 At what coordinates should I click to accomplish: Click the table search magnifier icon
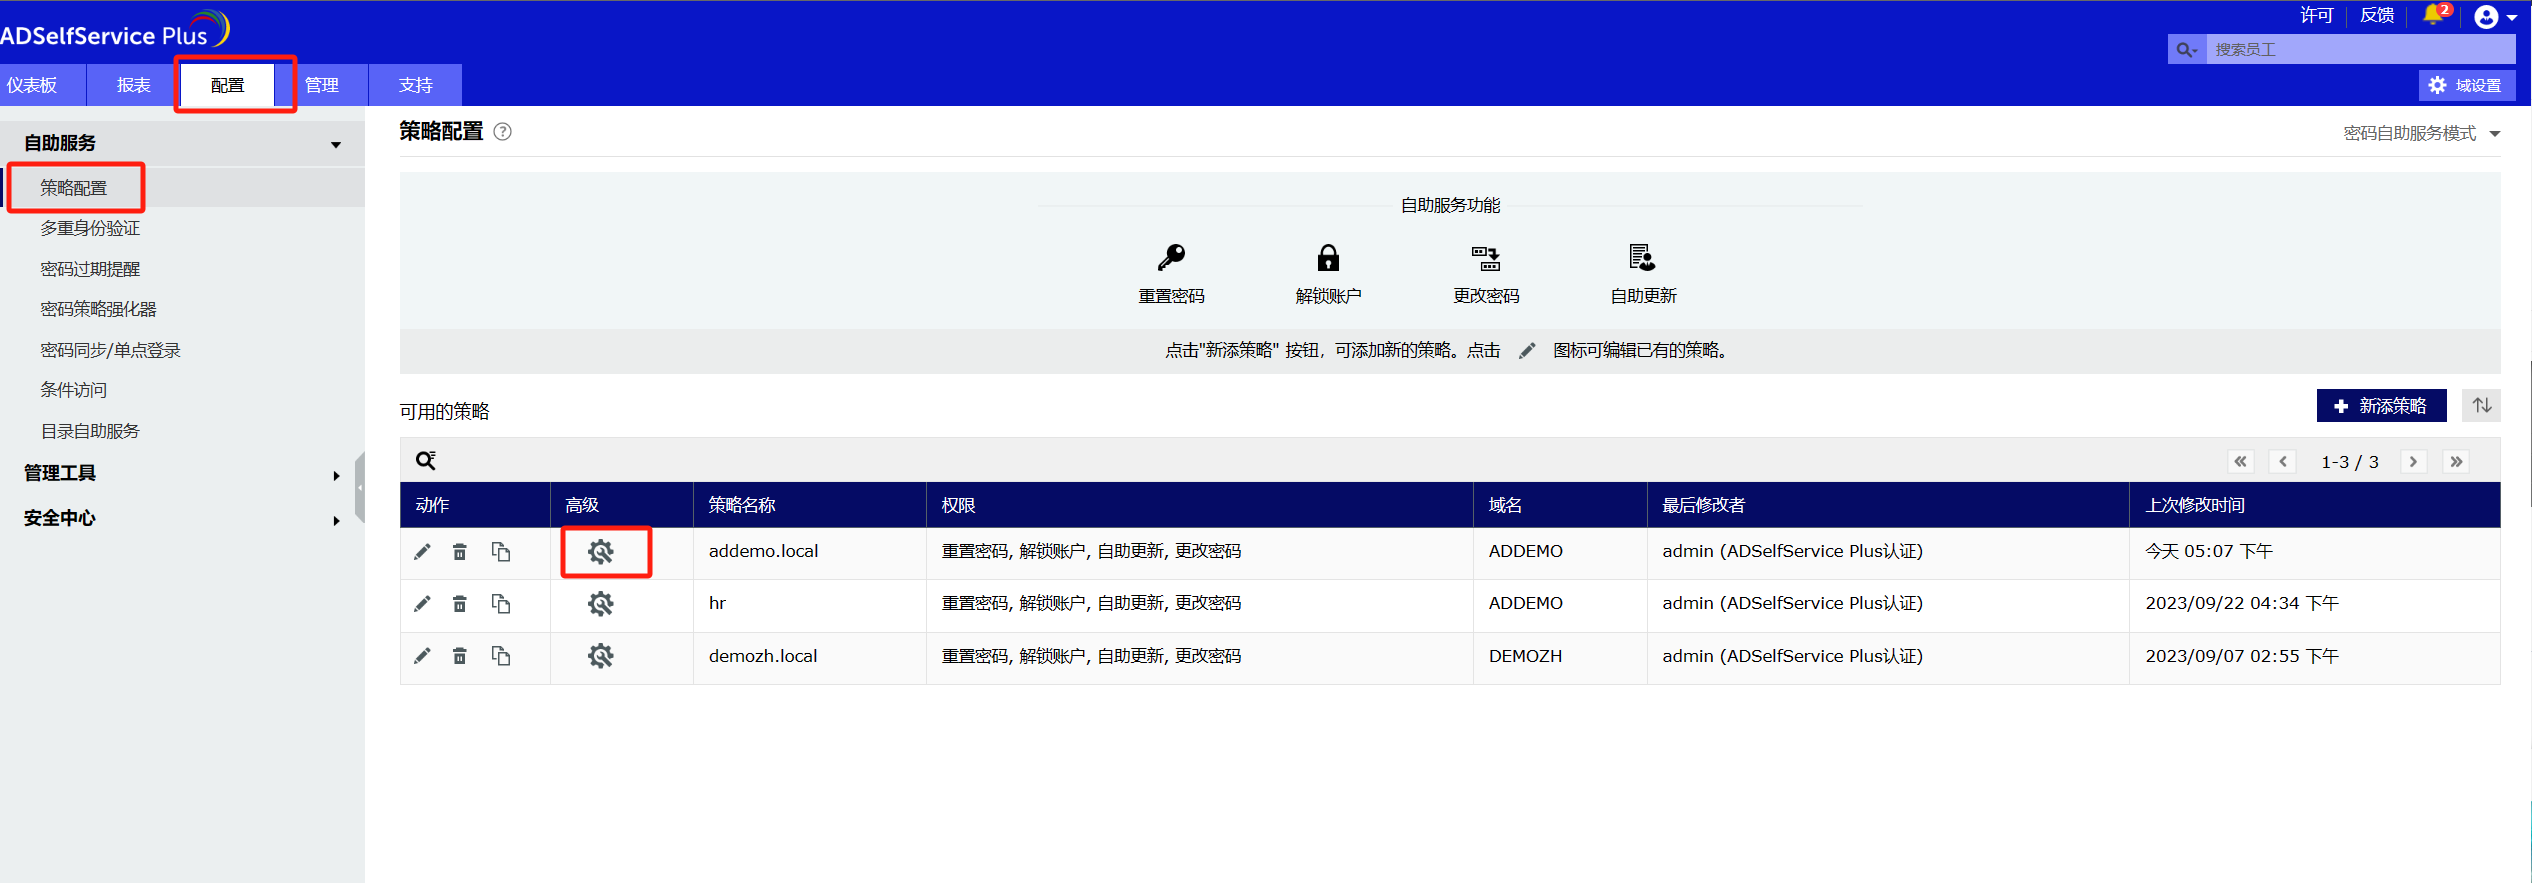point(426,460)
